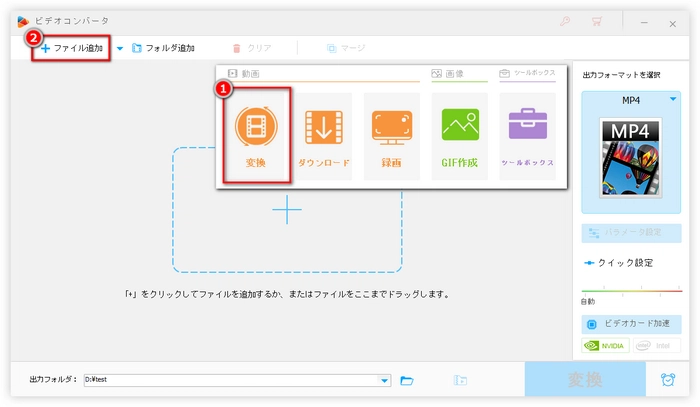Expand the output folder path dropdown
This screenshot has height=407, width=700.
385,380
